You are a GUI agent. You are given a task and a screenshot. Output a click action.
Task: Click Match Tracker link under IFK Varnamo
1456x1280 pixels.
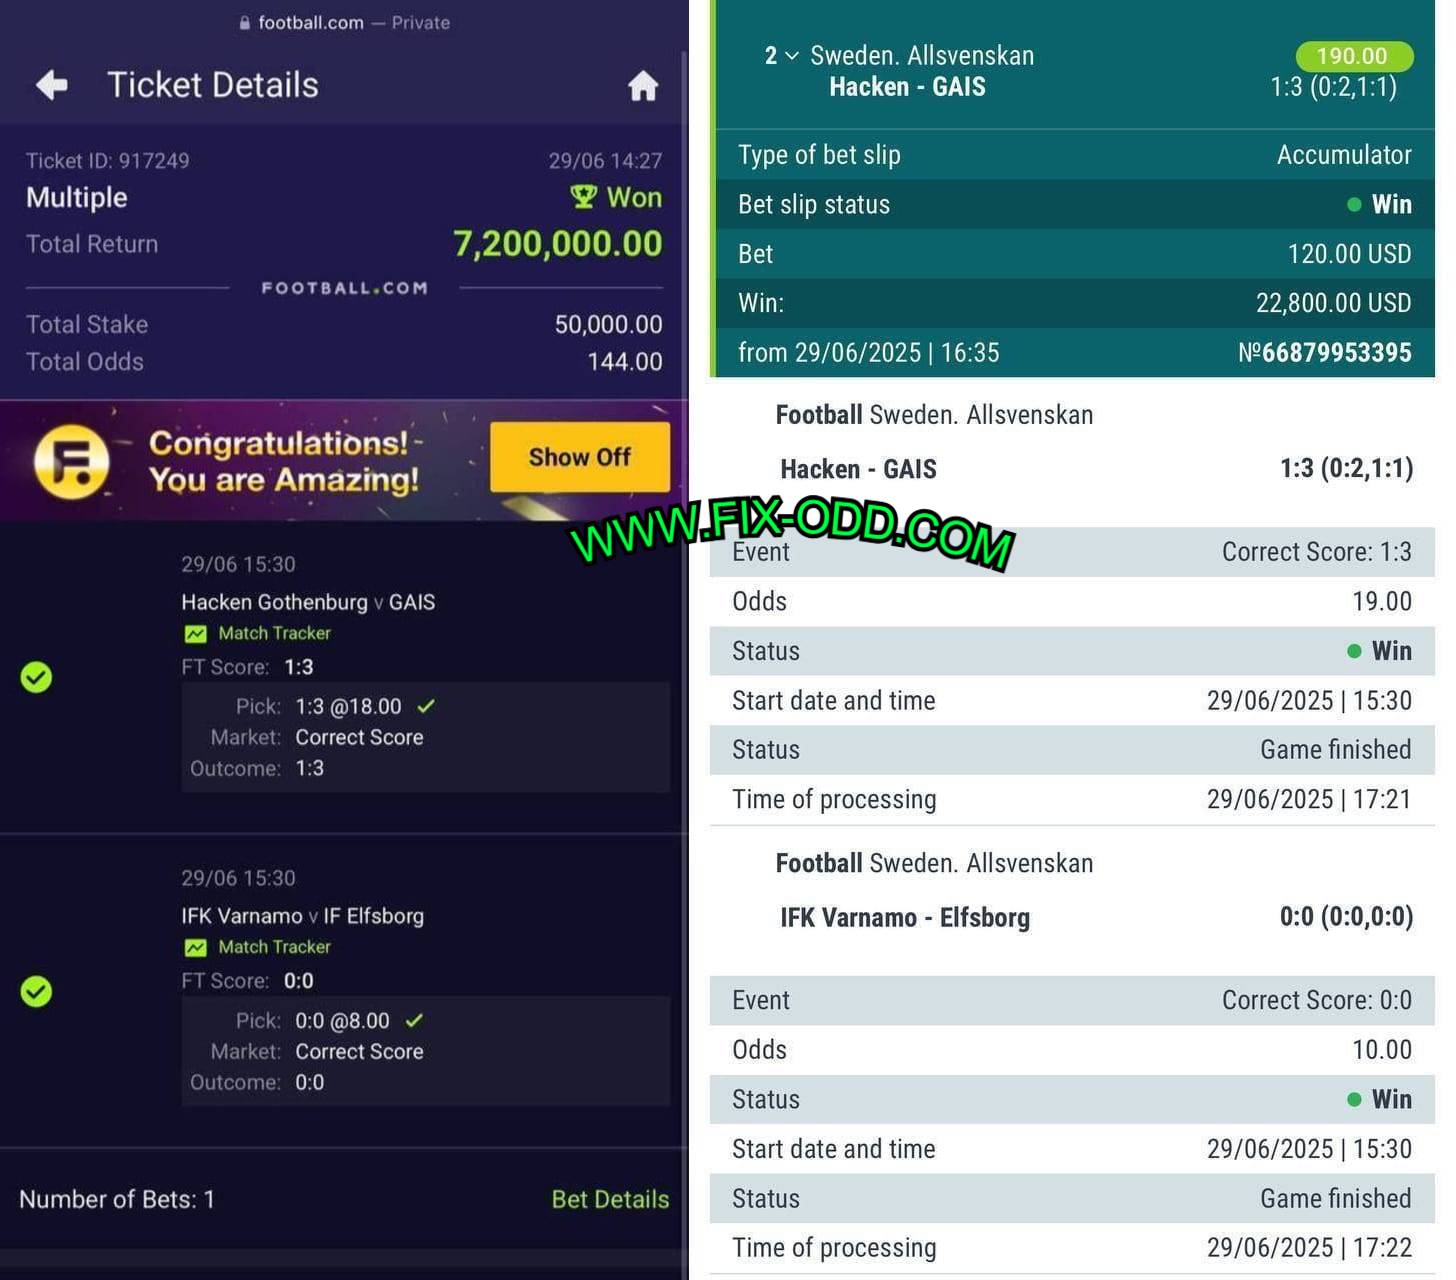(x=274, y=947)
